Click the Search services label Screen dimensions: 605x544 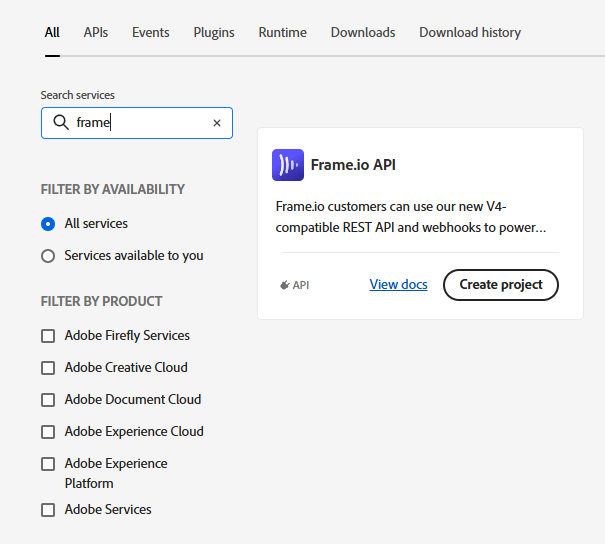[78, 95]
